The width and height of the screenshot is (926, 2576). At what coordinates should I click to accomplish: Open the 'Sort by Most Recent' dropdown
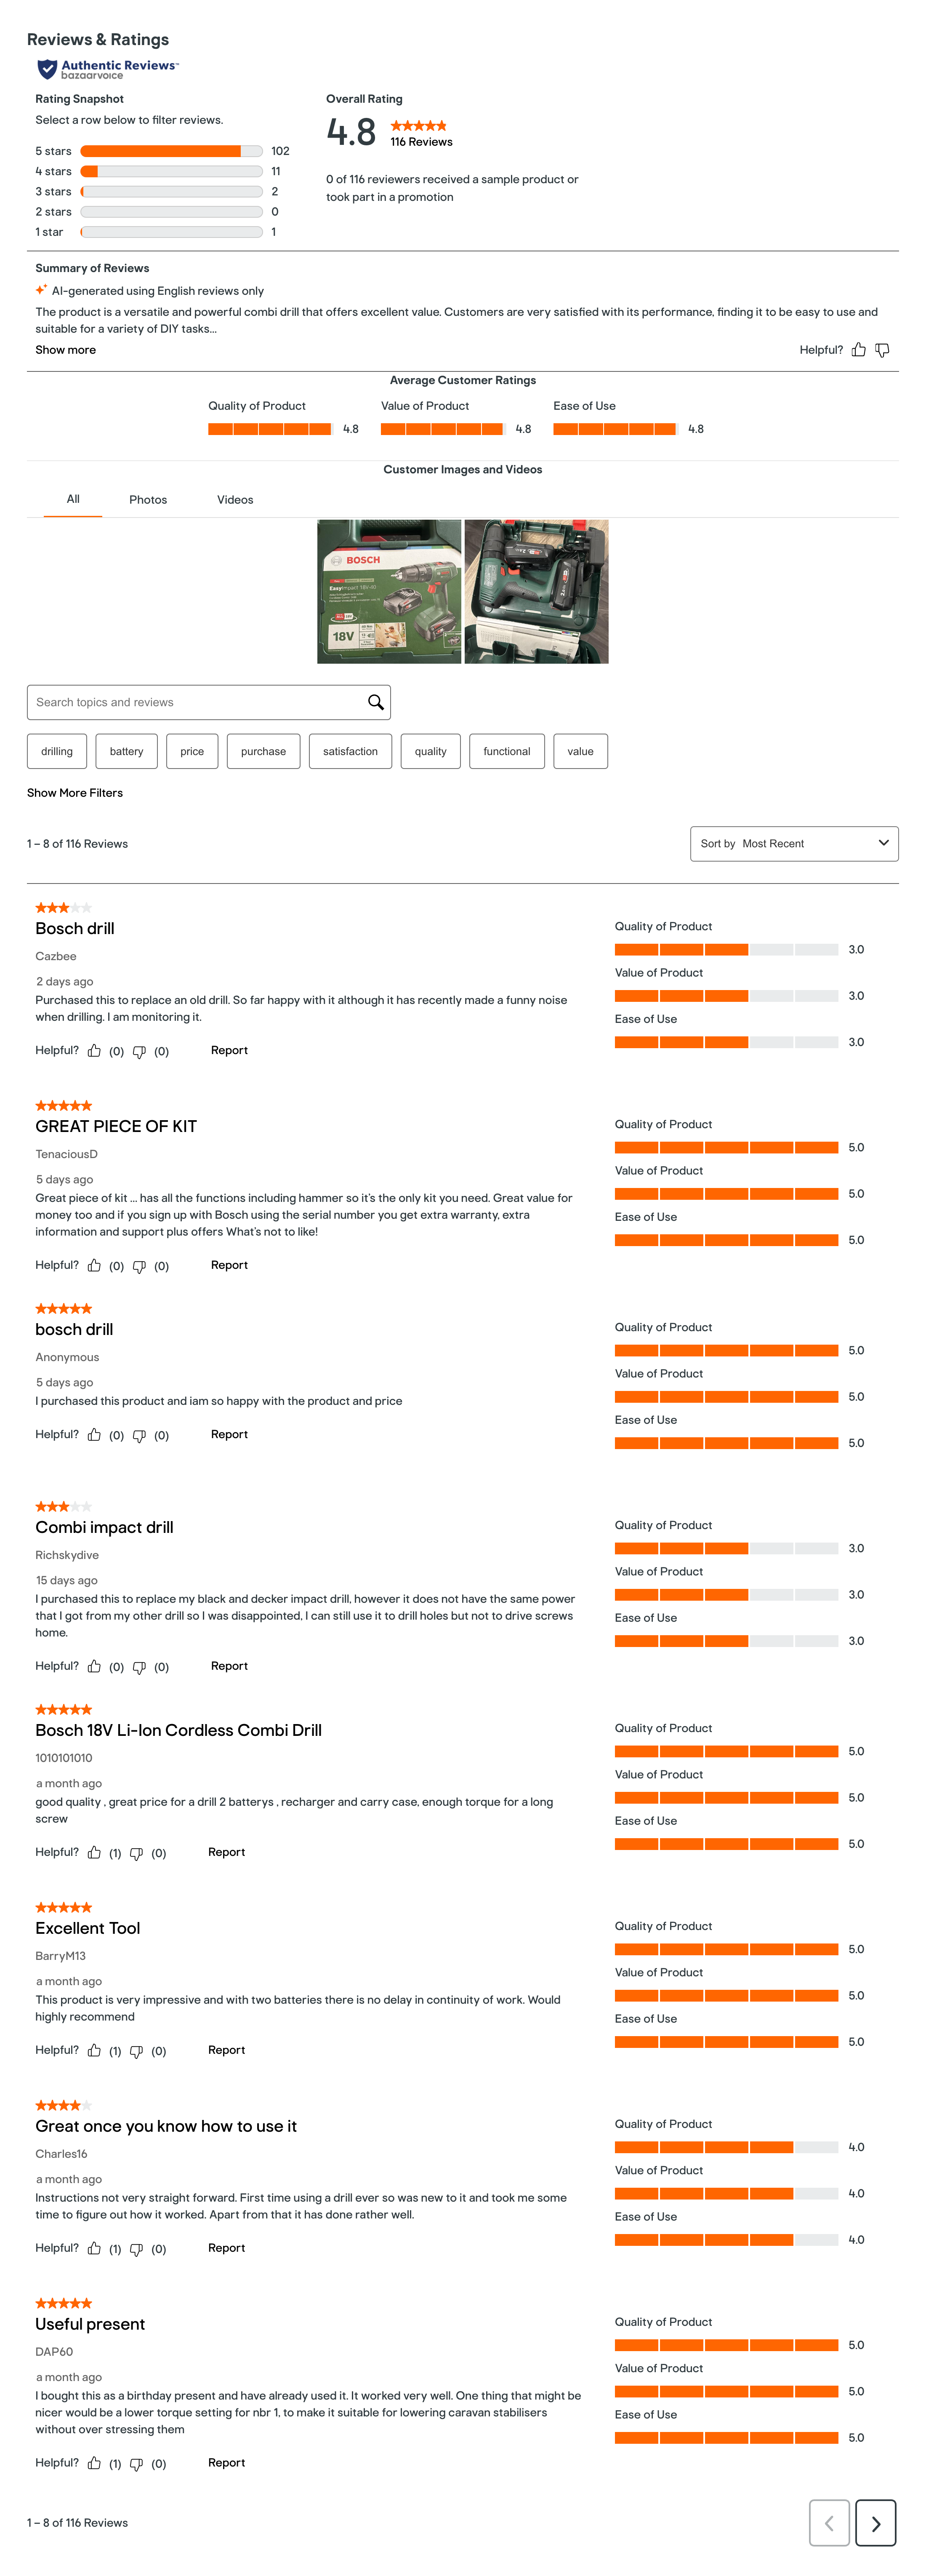click(x=793, y=843)
